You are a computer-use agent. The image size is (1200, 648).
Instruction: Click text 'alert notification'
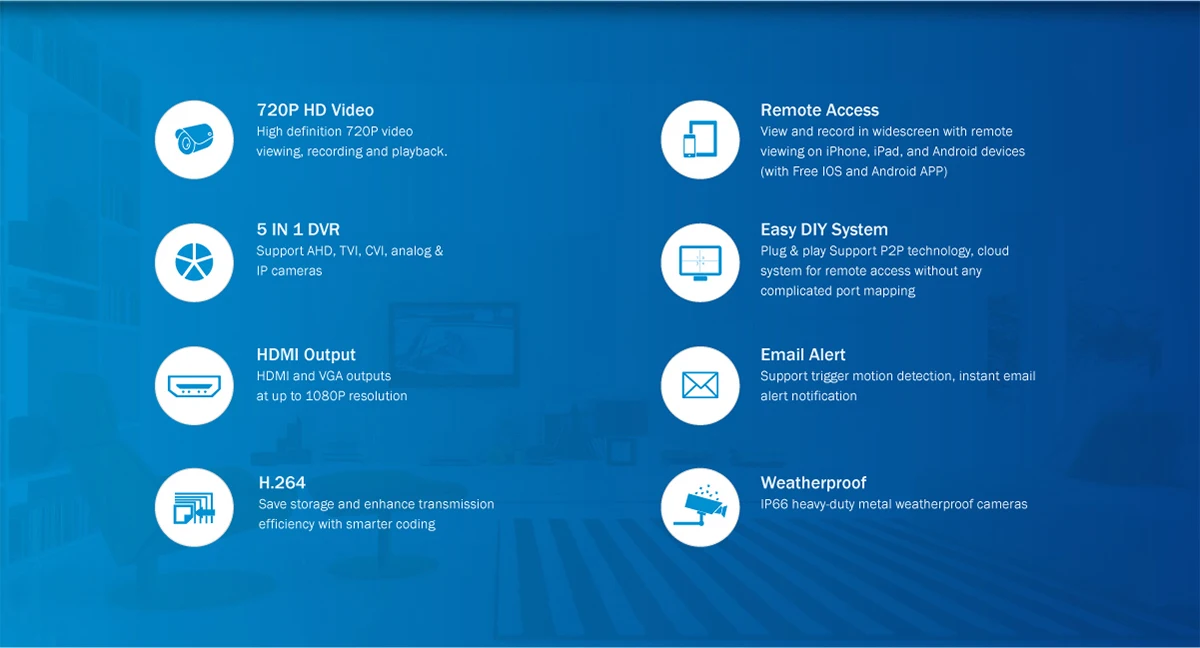(809, 396)
